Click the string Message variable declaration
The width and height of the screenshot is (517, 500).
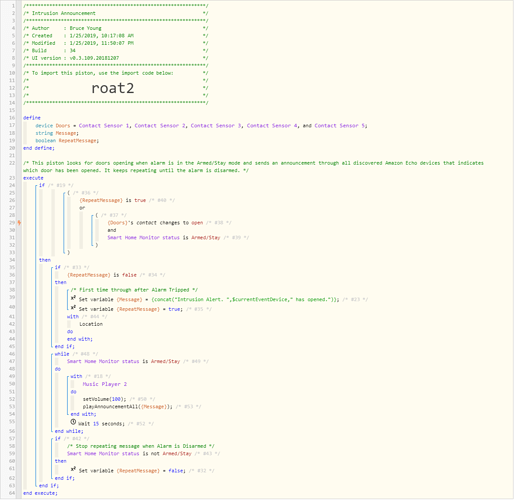click(x=57, y=133)
